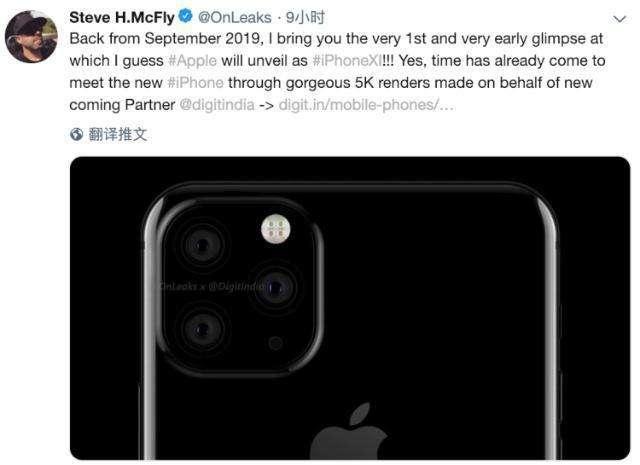This screenshot has height=465, width=640.
Task: Click the globe icon beside 翻译推文
Action: (76, 134)
